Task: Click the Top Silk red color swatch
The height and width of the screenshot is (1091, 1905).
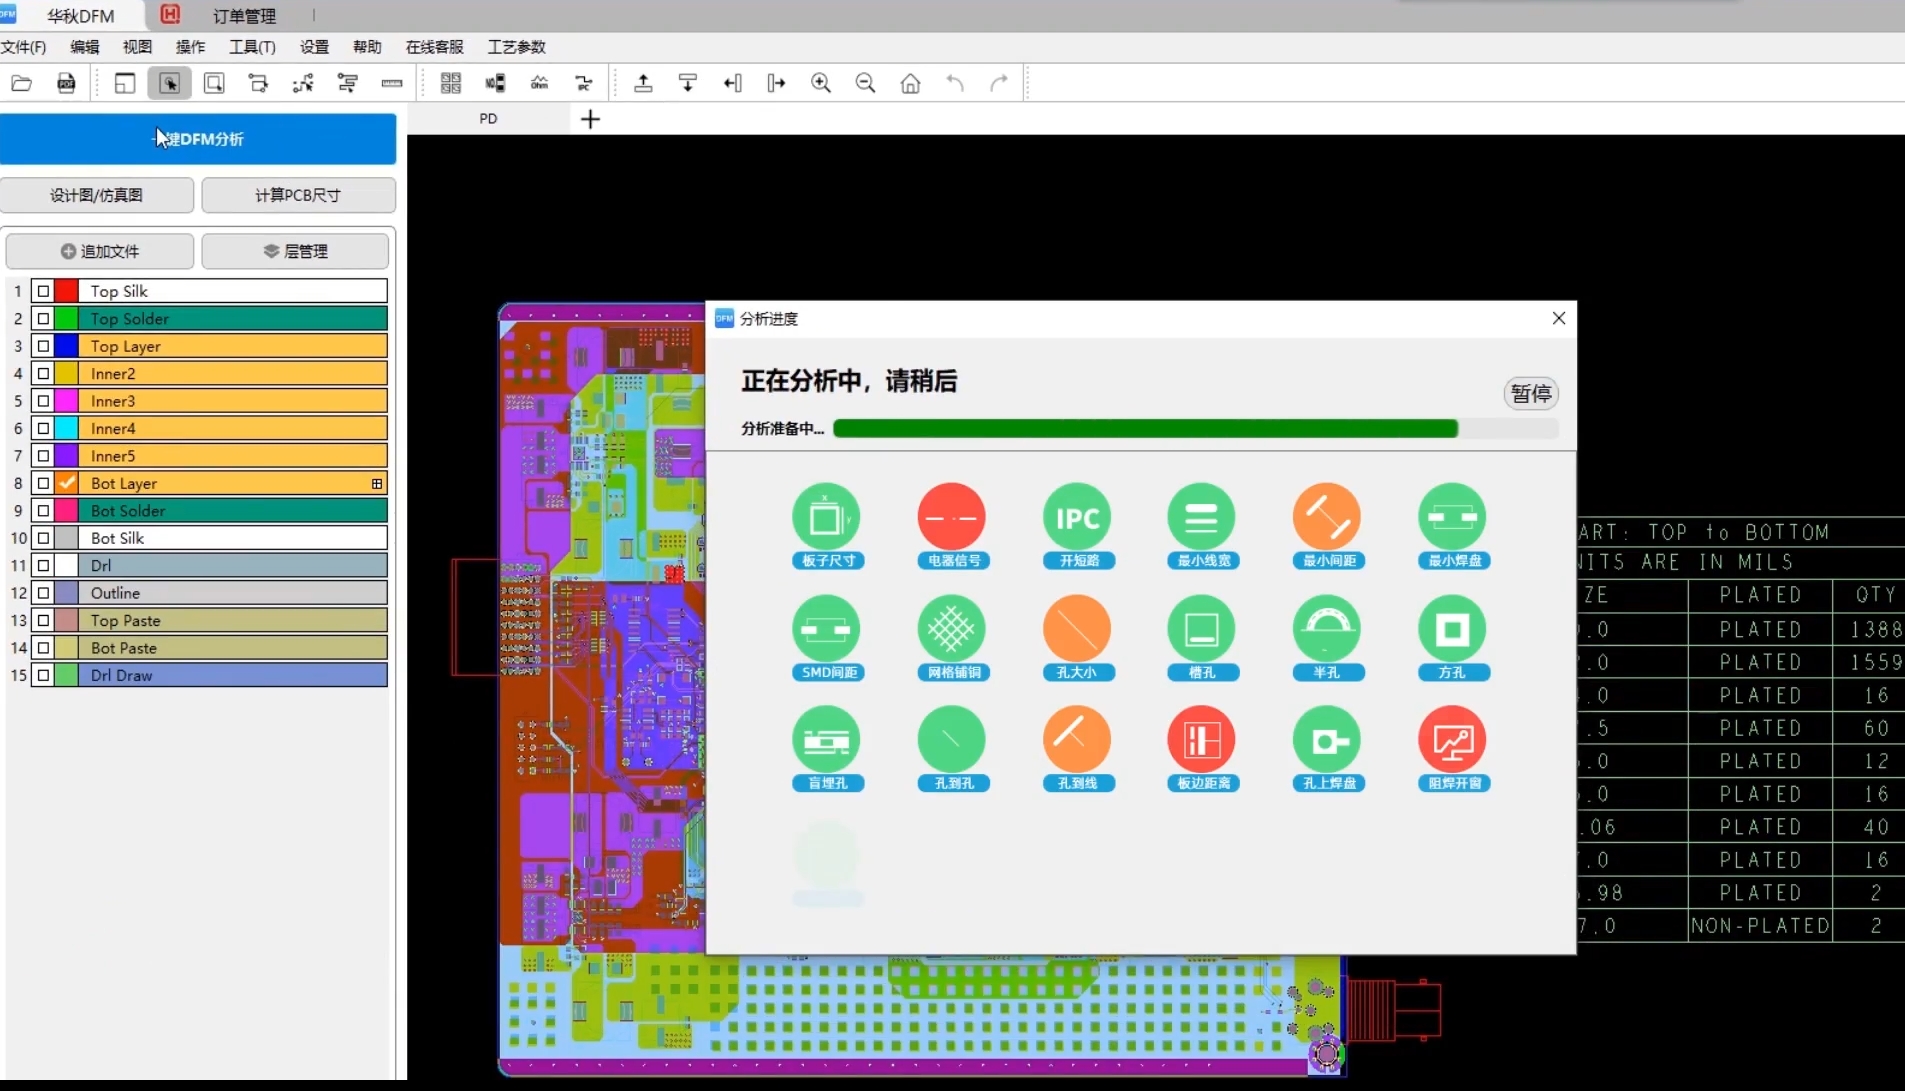Action: tap(67, 291)
